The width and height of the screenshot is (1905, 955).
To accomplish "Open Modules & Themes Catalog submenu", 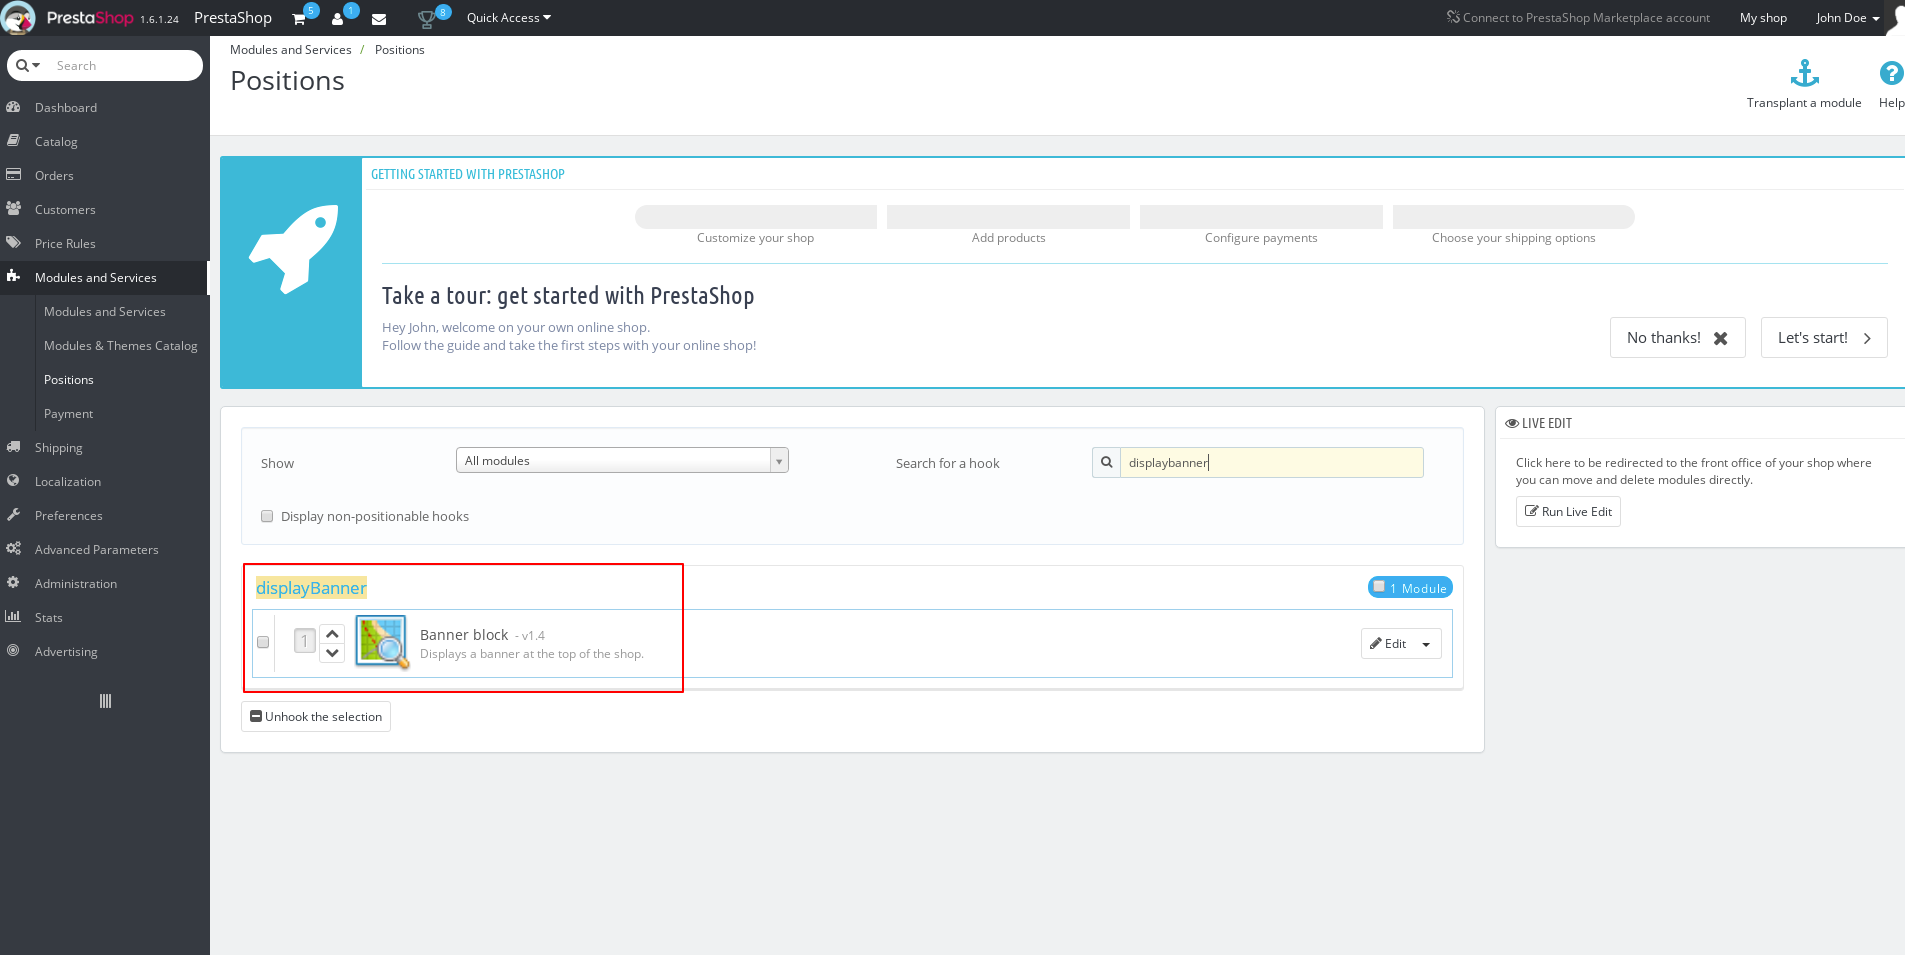I will coord(120,346).
